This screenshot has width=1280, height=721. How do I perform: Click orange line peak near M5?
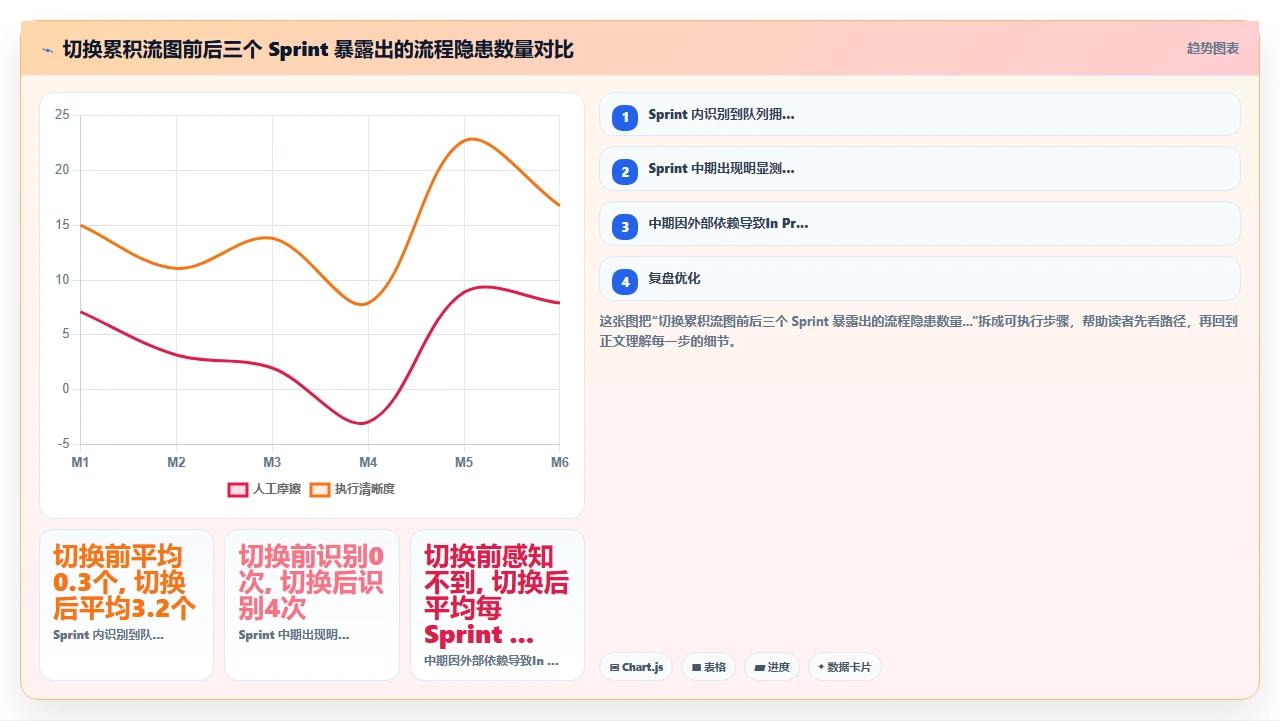(470, 139)
